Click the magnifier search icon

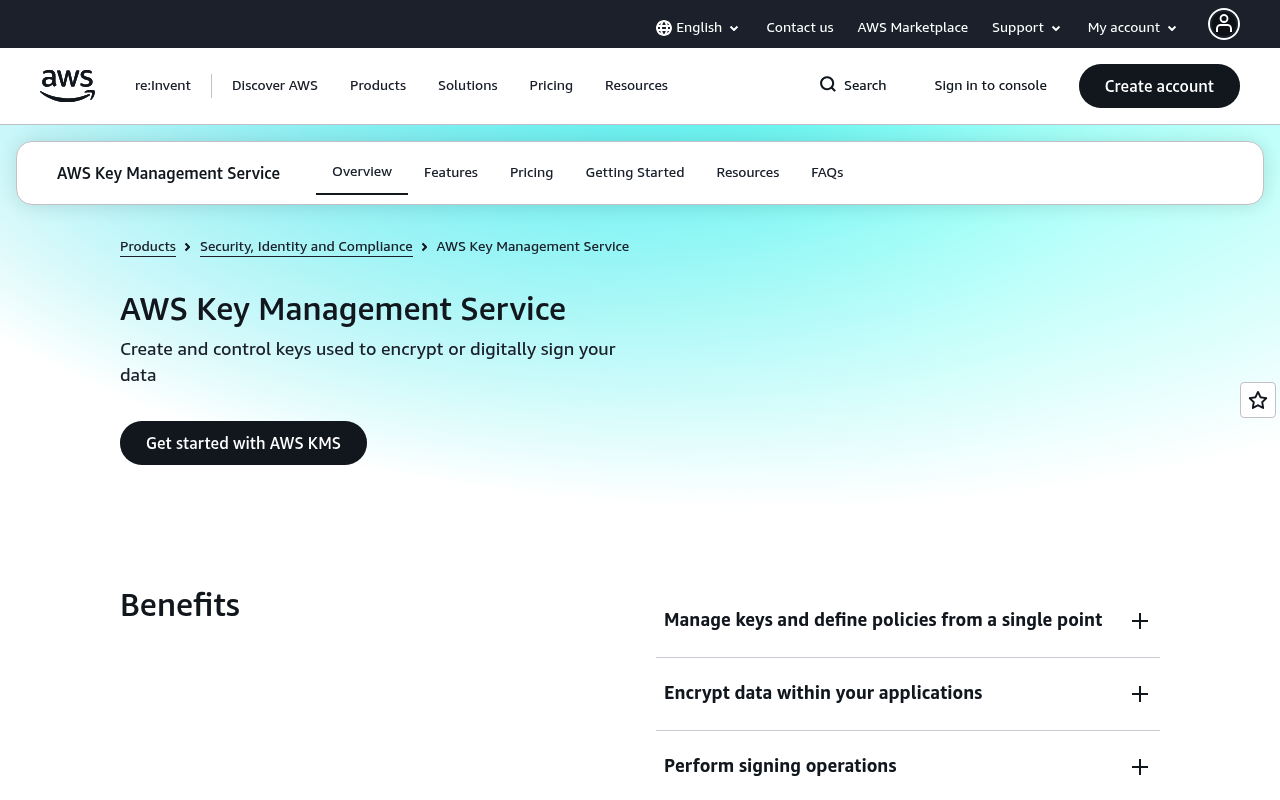(828, 85)
